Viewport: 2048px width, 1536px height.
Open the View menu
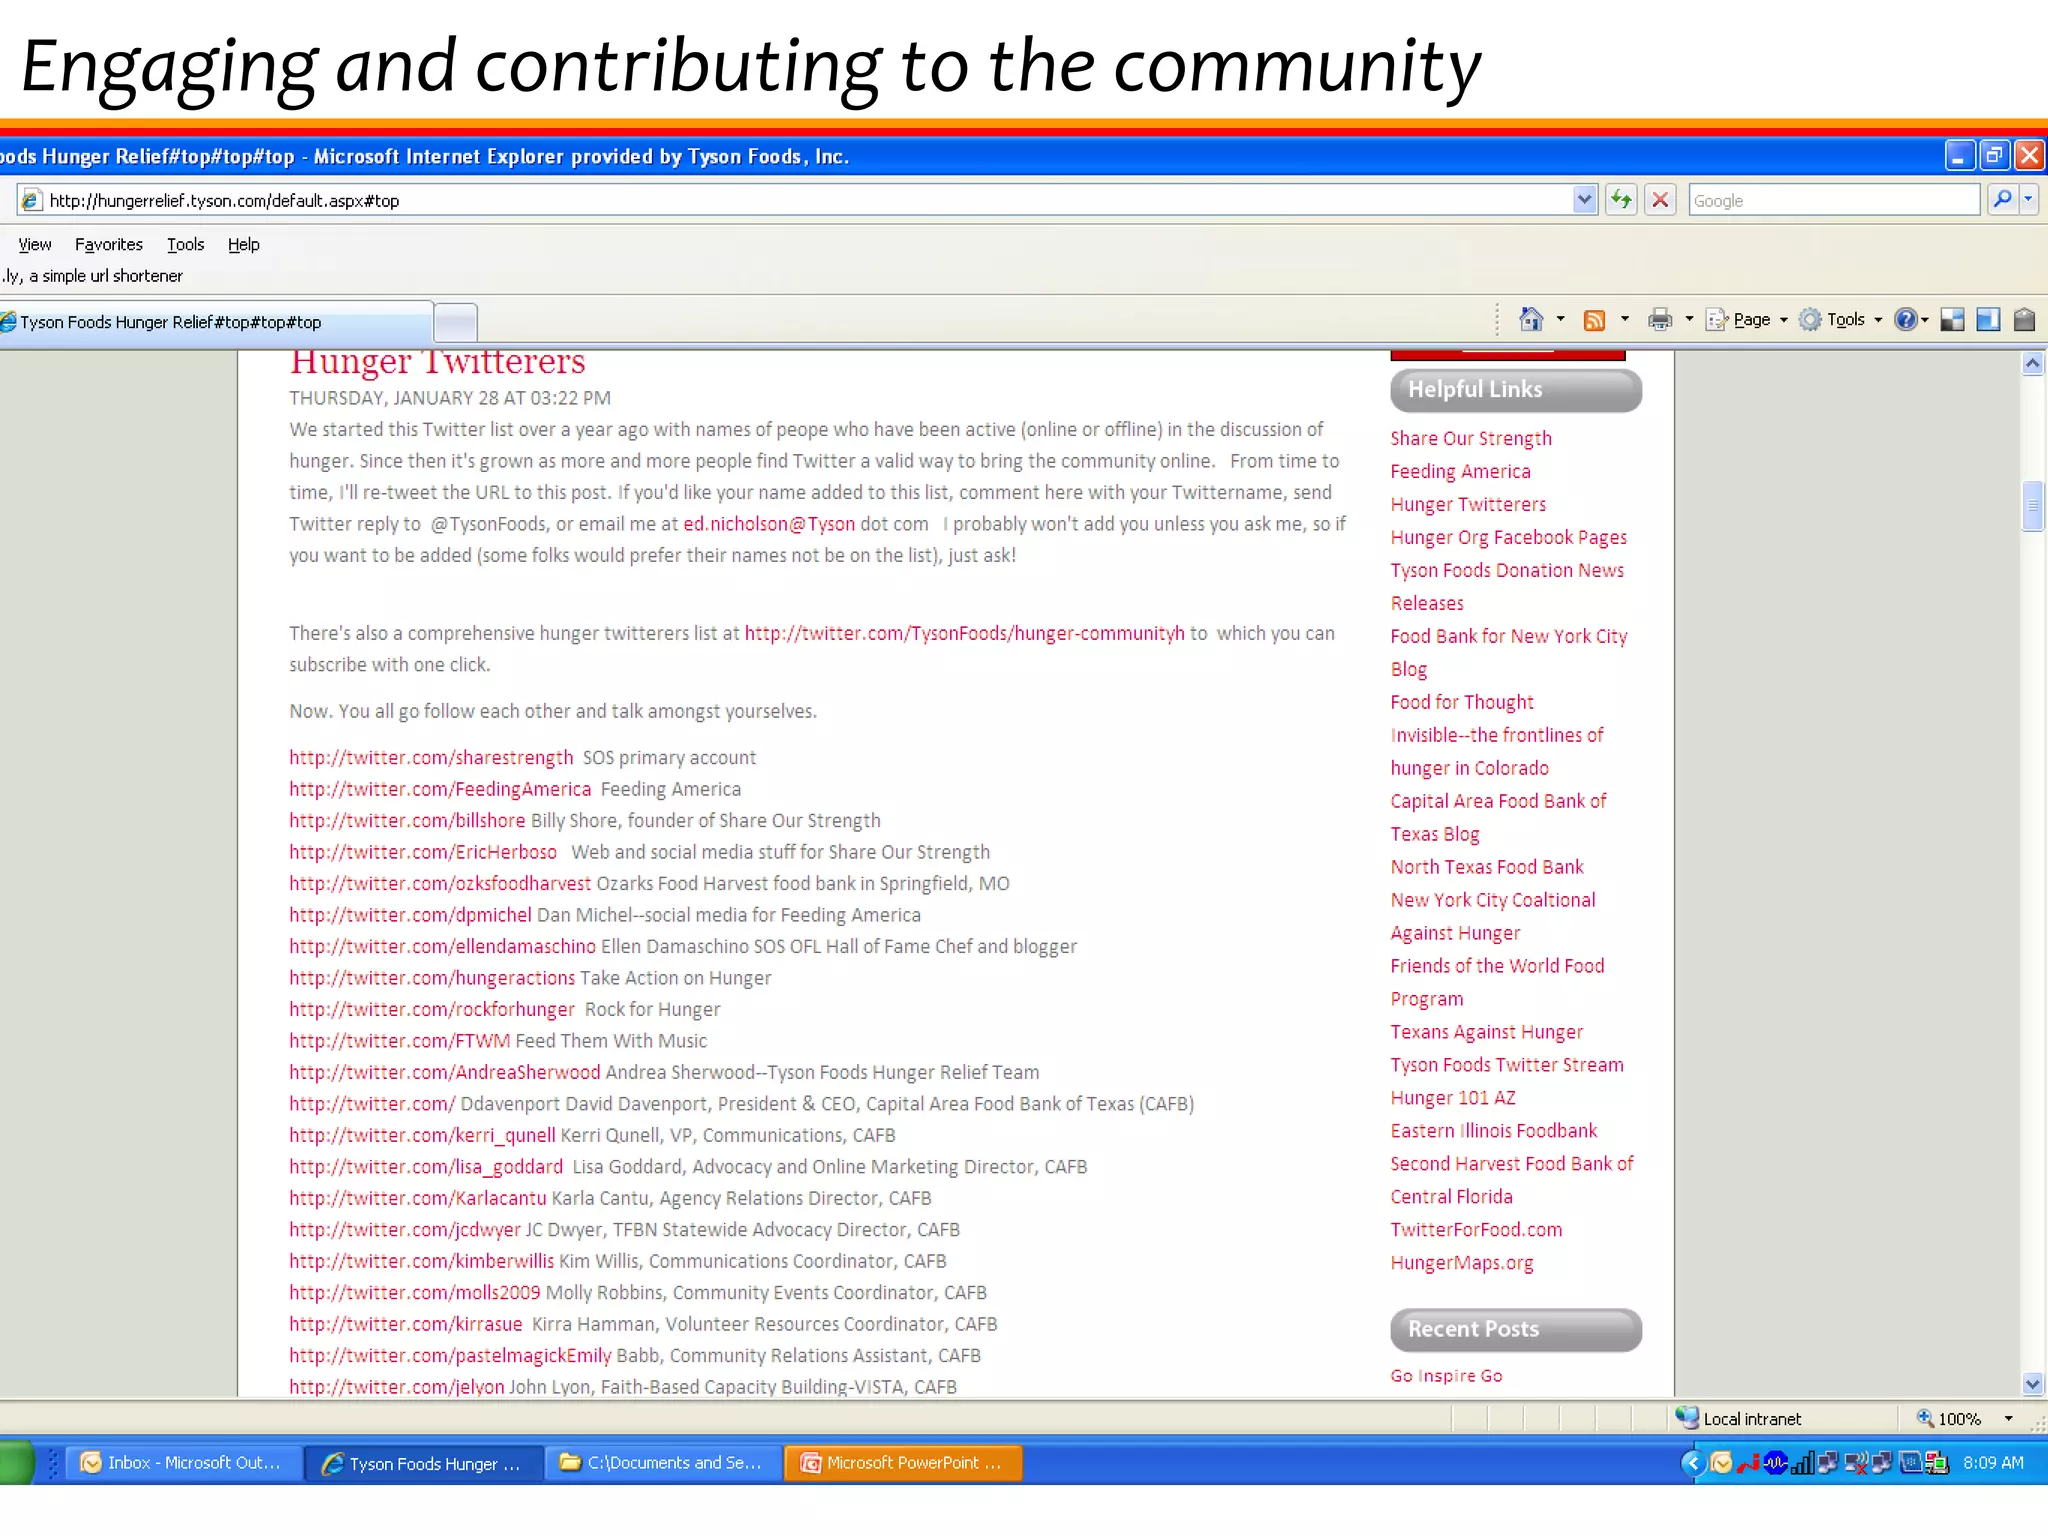coord(35,244)
